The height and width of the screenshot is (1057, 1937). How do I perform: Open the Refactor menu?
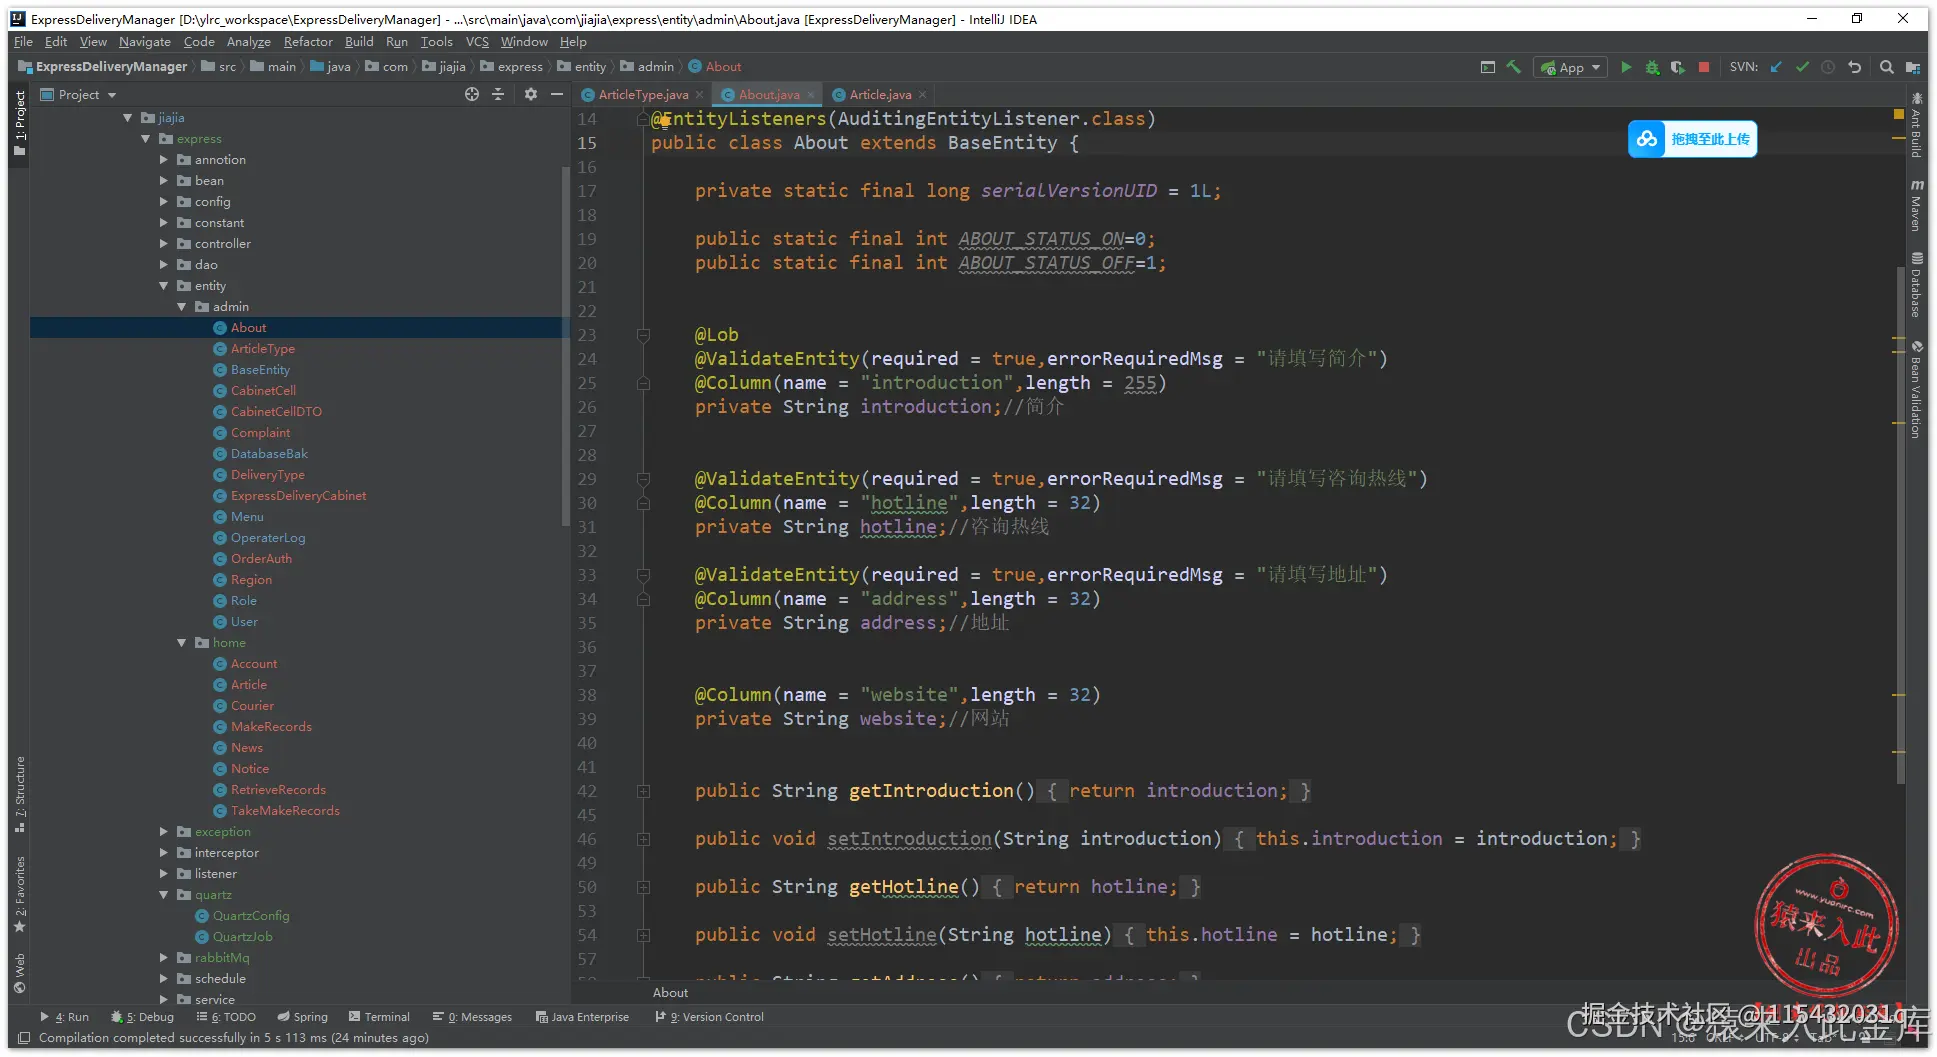(x=307, y=42)
